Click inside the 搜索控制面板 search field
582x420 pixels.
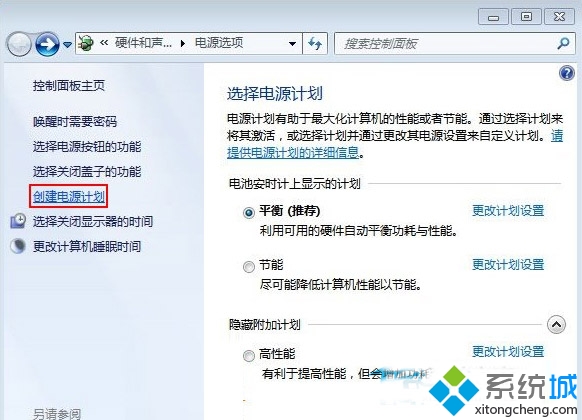(x=447, y=44)
